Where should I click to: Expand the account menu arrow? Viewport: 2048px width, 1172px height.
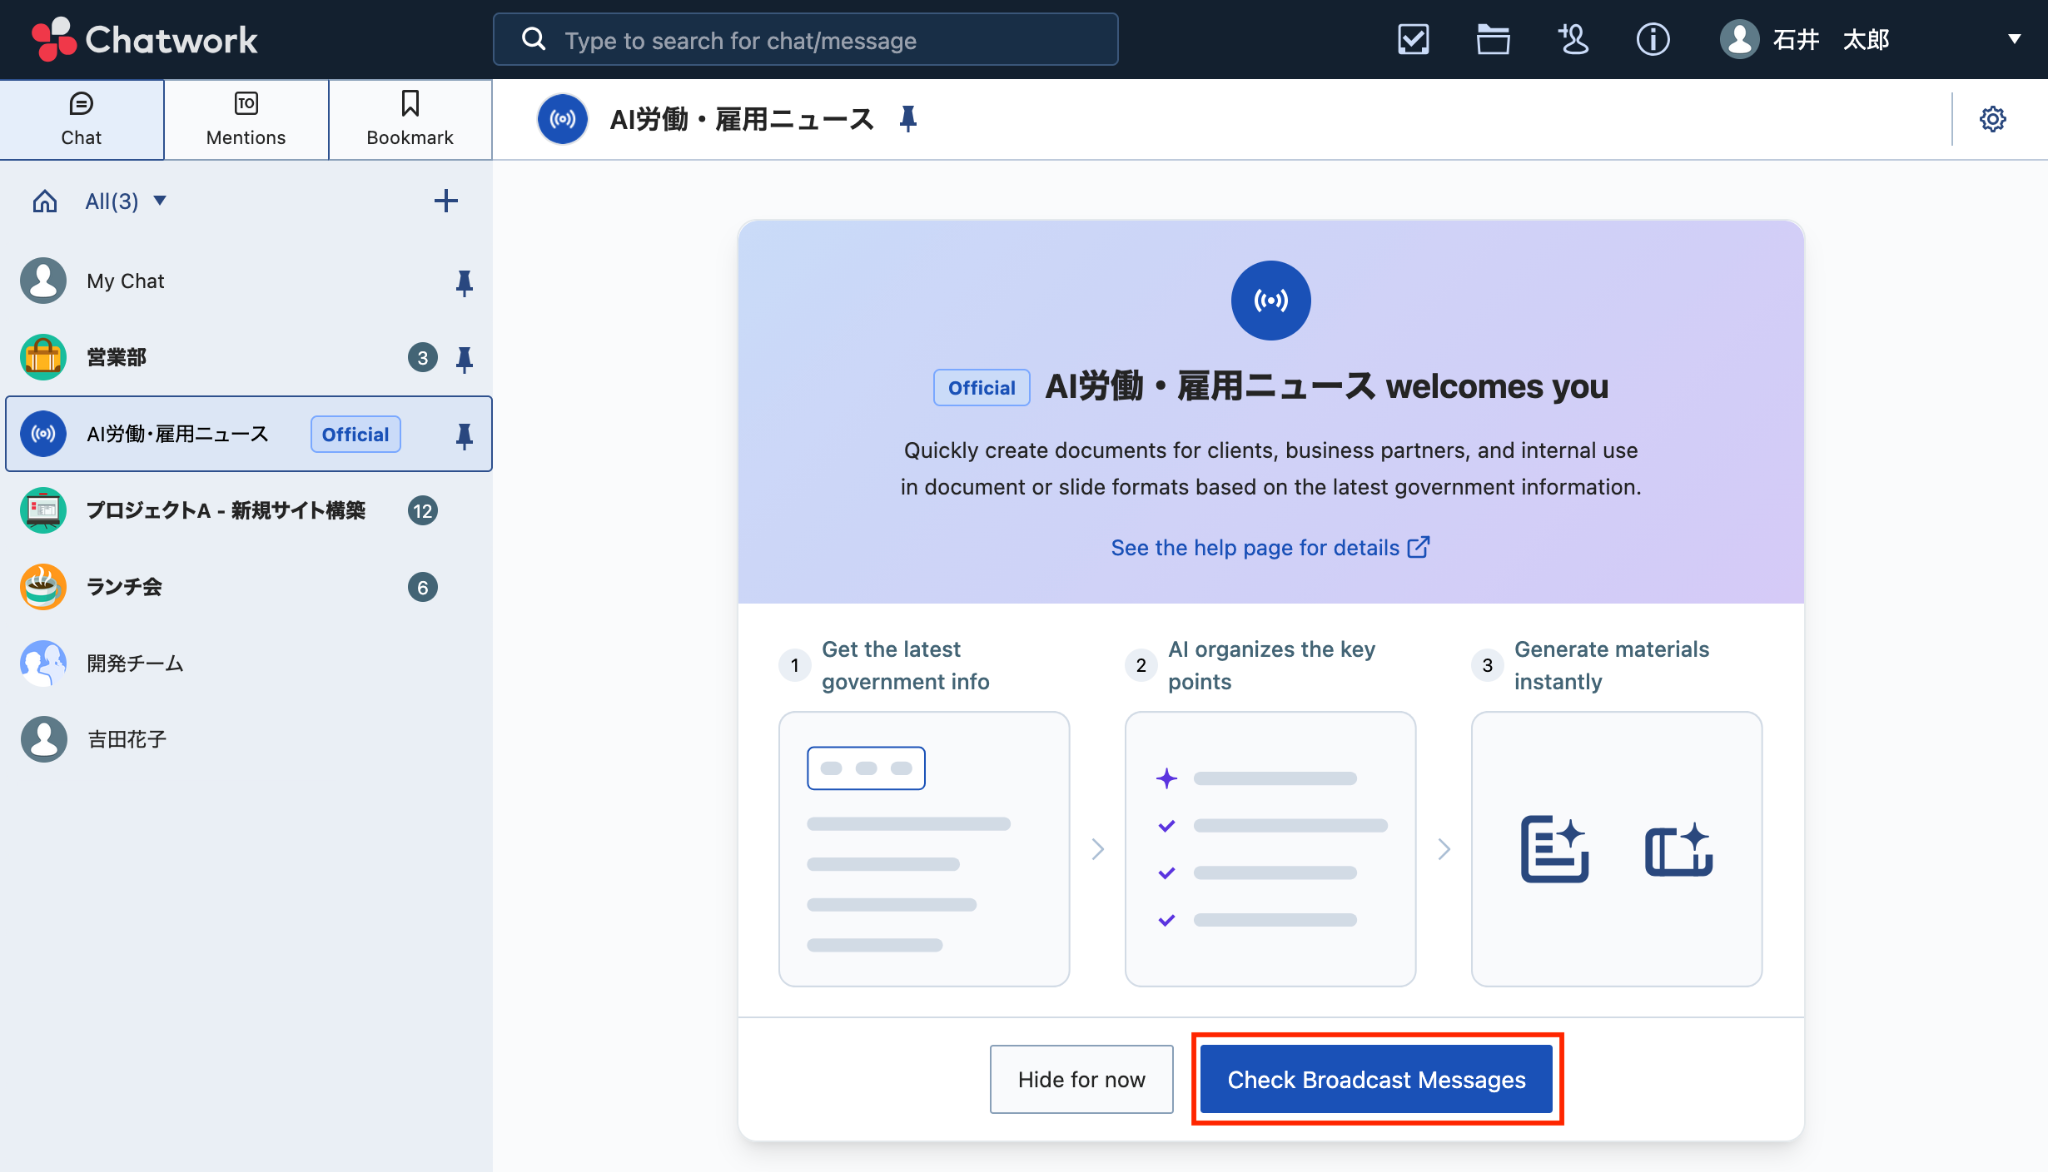[x=2014, y=40]
